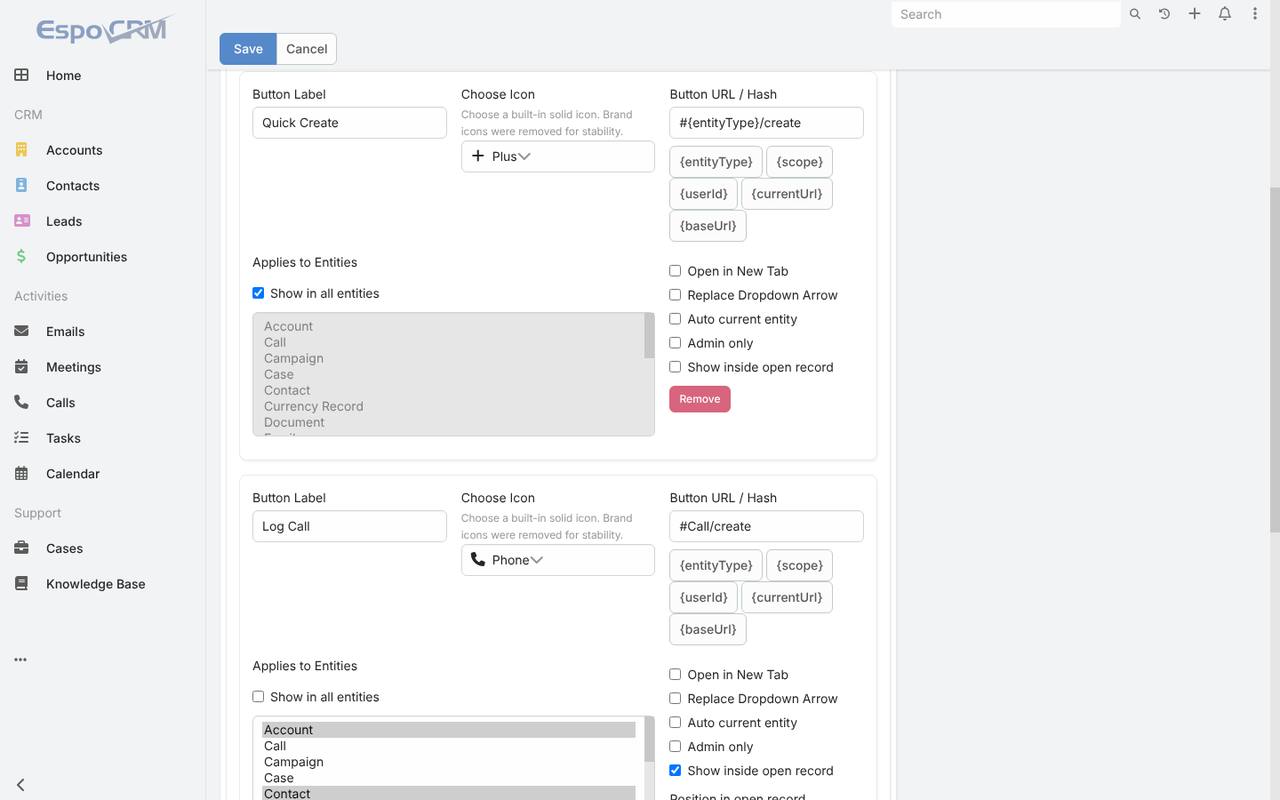Open the three-dot user menu in navbar
1280x800 pixels.
(1255, 14)
